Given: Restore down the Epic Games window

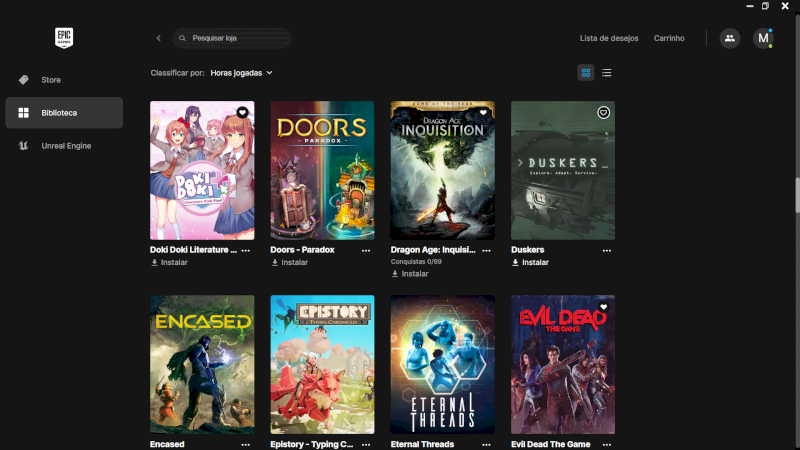Looking at the screenshot, I should tap(765, 6).
